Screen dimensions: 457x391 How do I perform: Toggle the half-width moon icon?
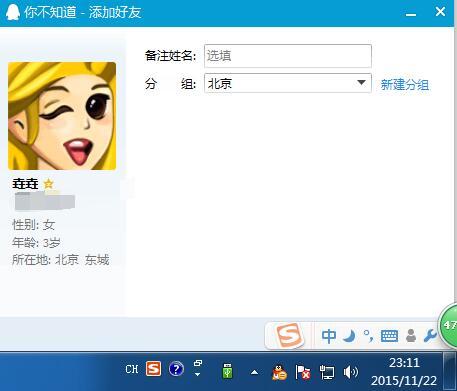click(x=349, y=336)
